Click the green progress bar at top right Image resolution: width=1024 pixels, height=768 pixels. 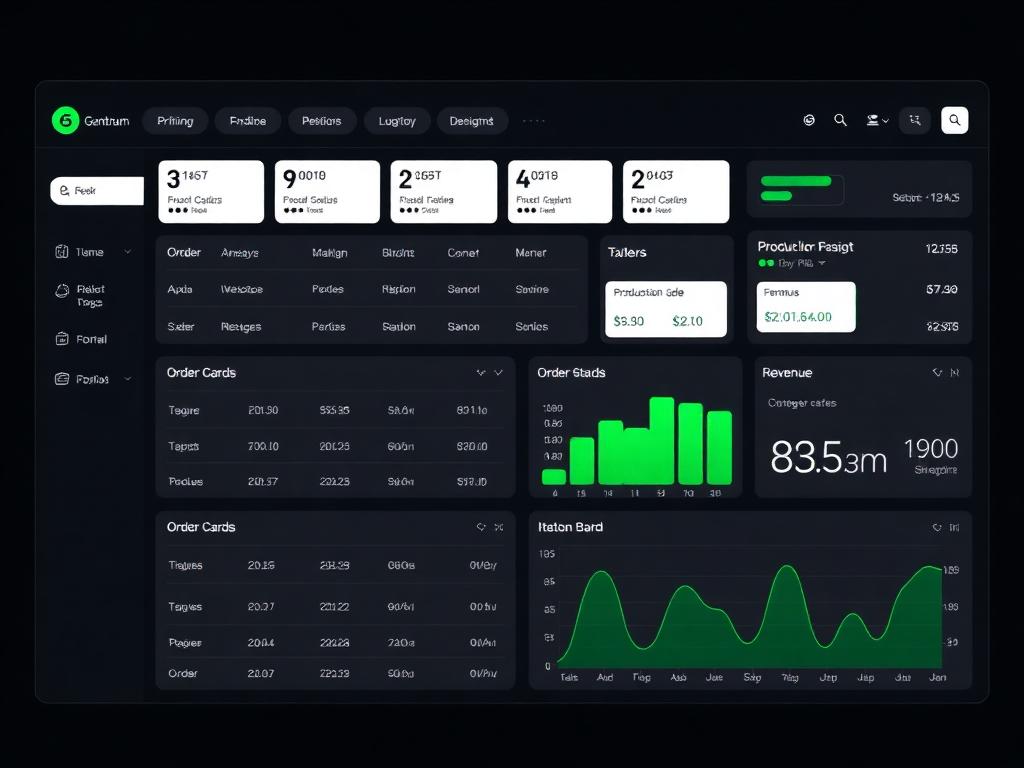point(796,181)
